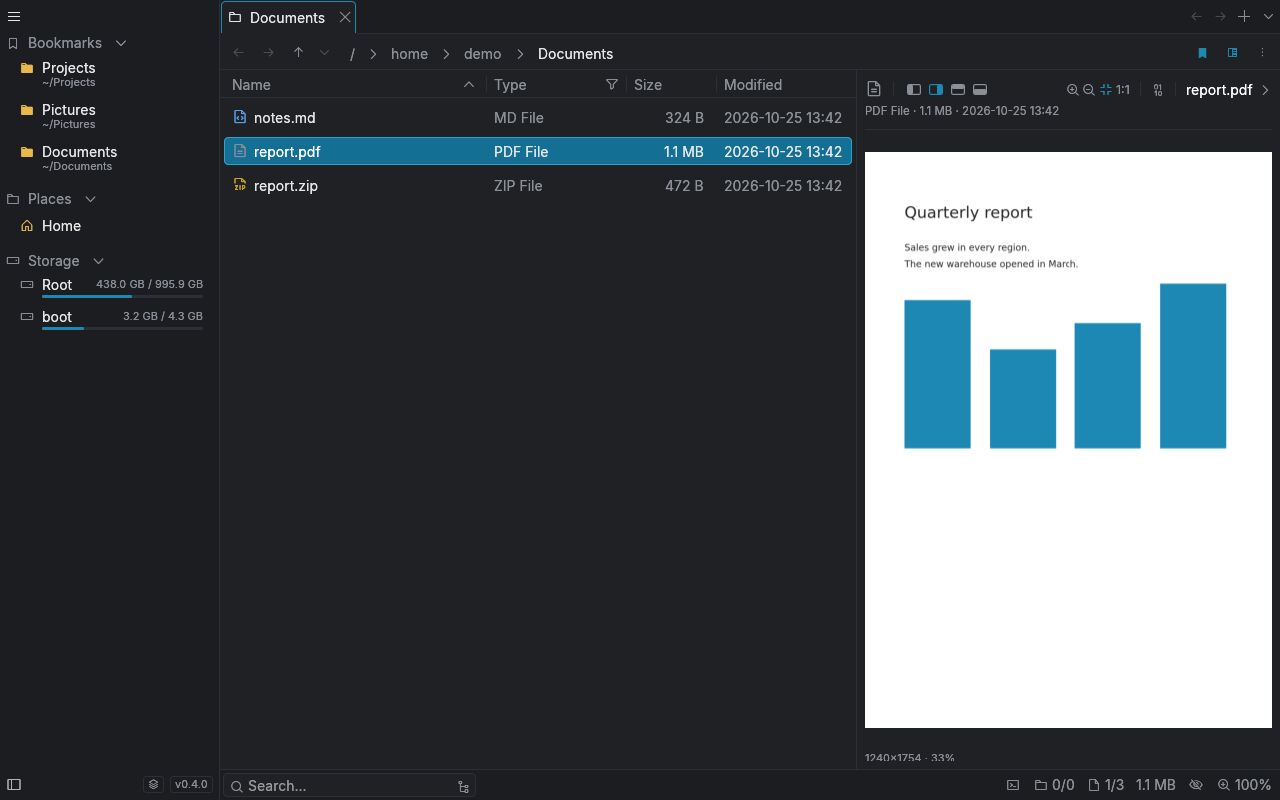Expand the tab list dropdown chevron

[1268, 16]
